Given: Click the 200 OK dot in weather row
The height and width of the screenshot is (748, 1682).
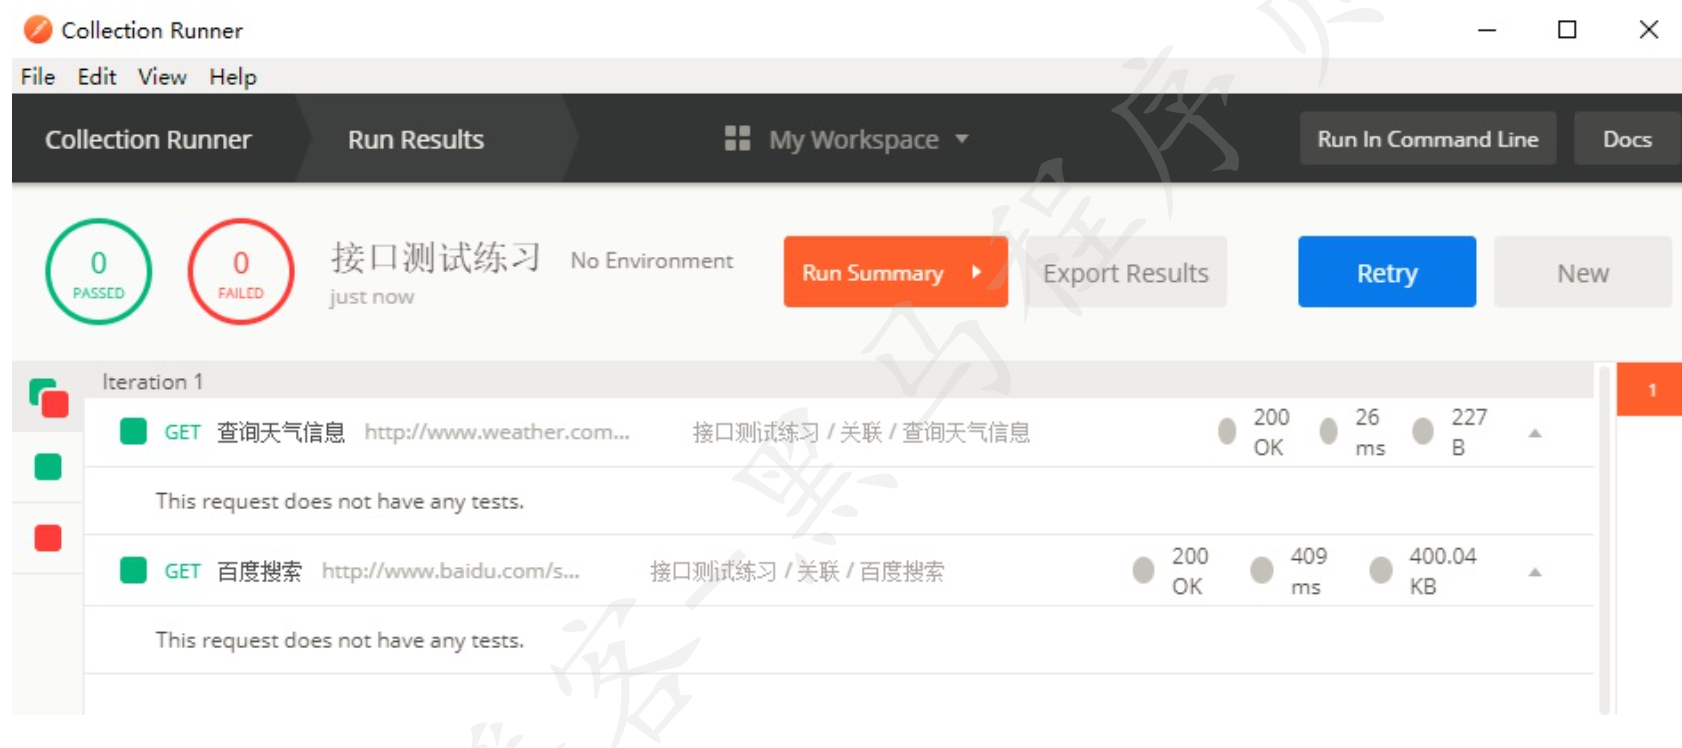Looking at the screenshot, I should pyautogui.click(x=1227, y=431).
